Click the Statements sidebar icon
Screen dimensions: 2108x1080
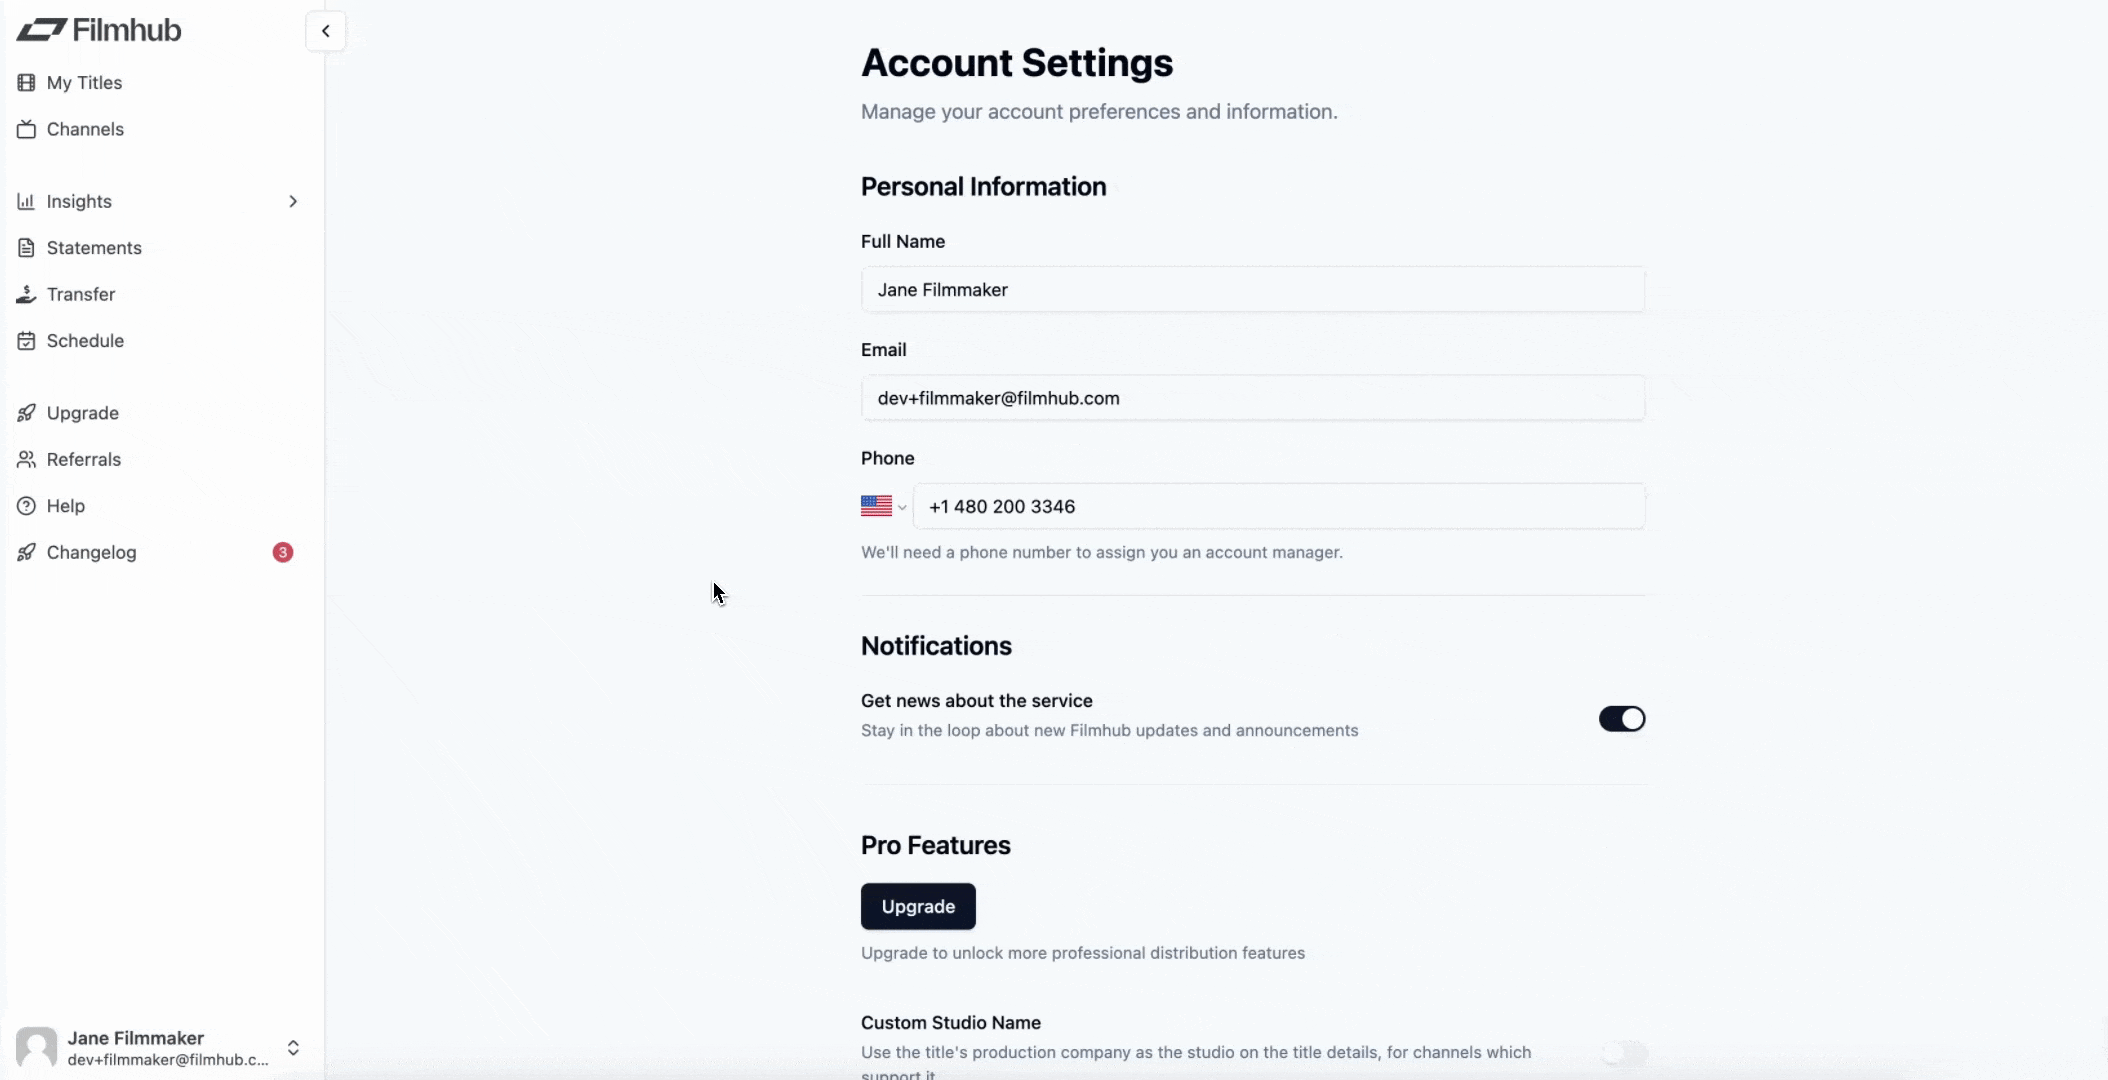[25, 247]
